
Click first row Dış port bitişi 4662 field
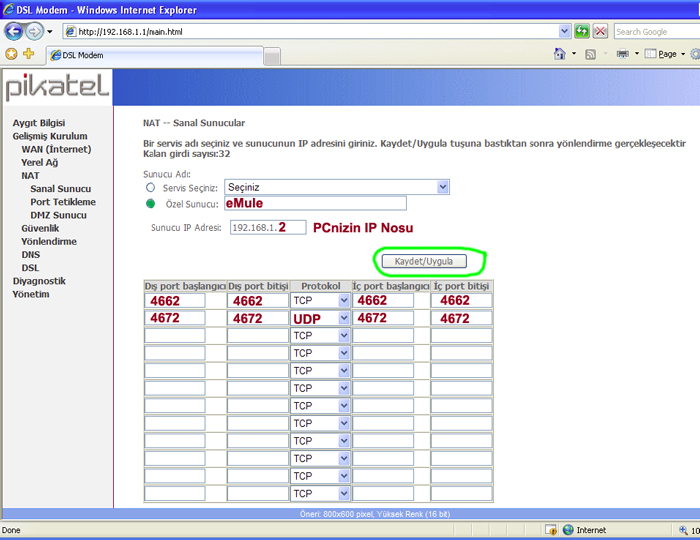pos(258,301)
